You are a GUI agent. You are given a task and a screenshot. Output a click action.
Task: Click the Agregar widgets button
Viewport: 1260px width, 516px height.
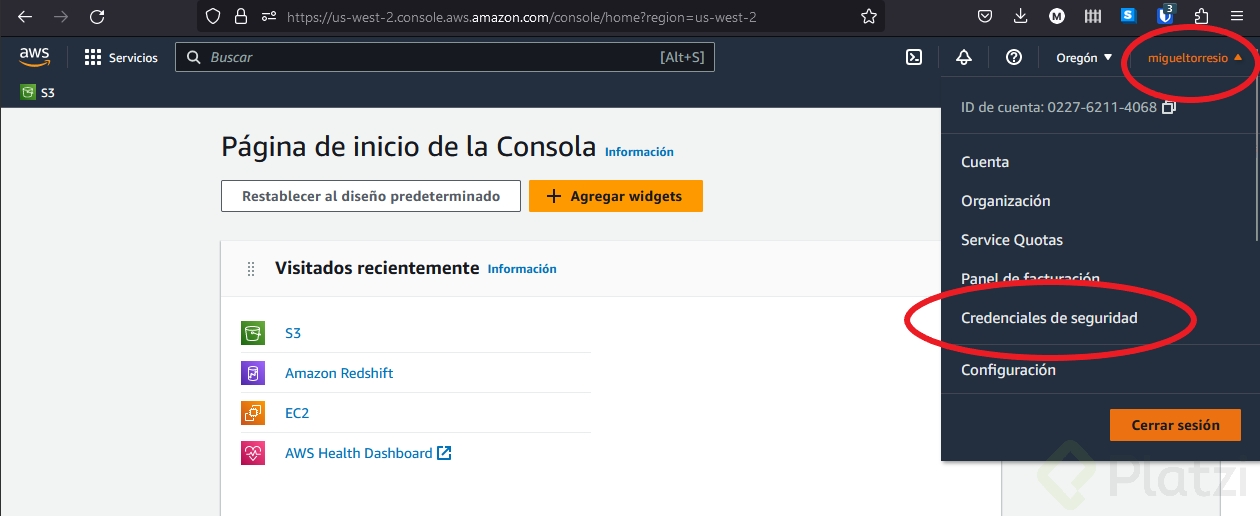coord(616,196)
